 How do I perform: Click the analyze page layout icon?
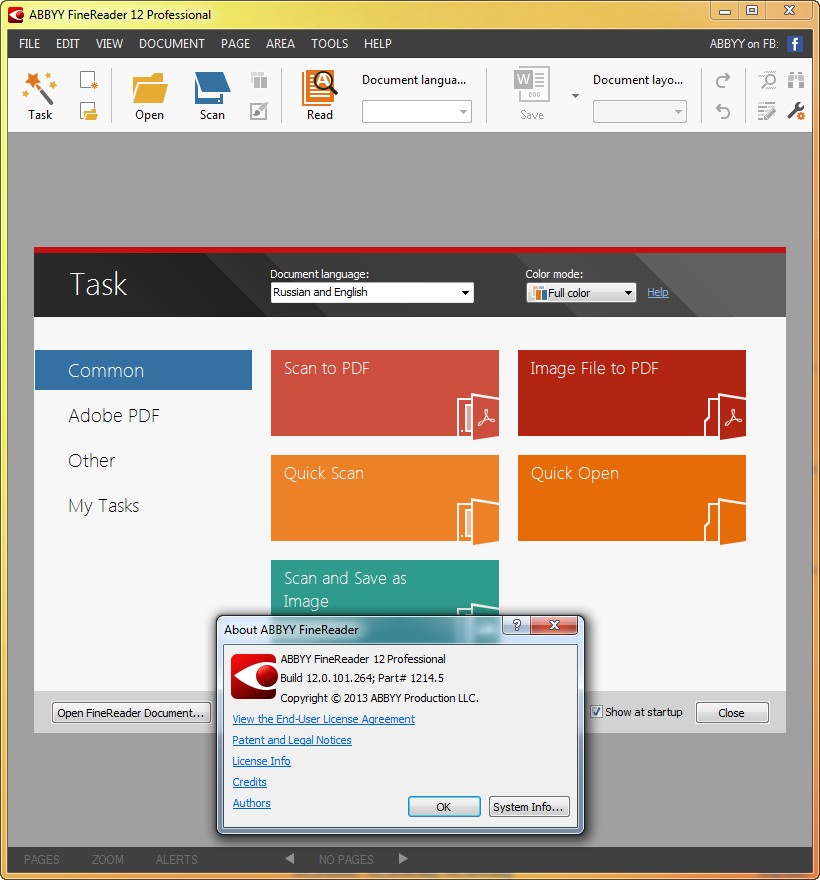click(259, 80)
